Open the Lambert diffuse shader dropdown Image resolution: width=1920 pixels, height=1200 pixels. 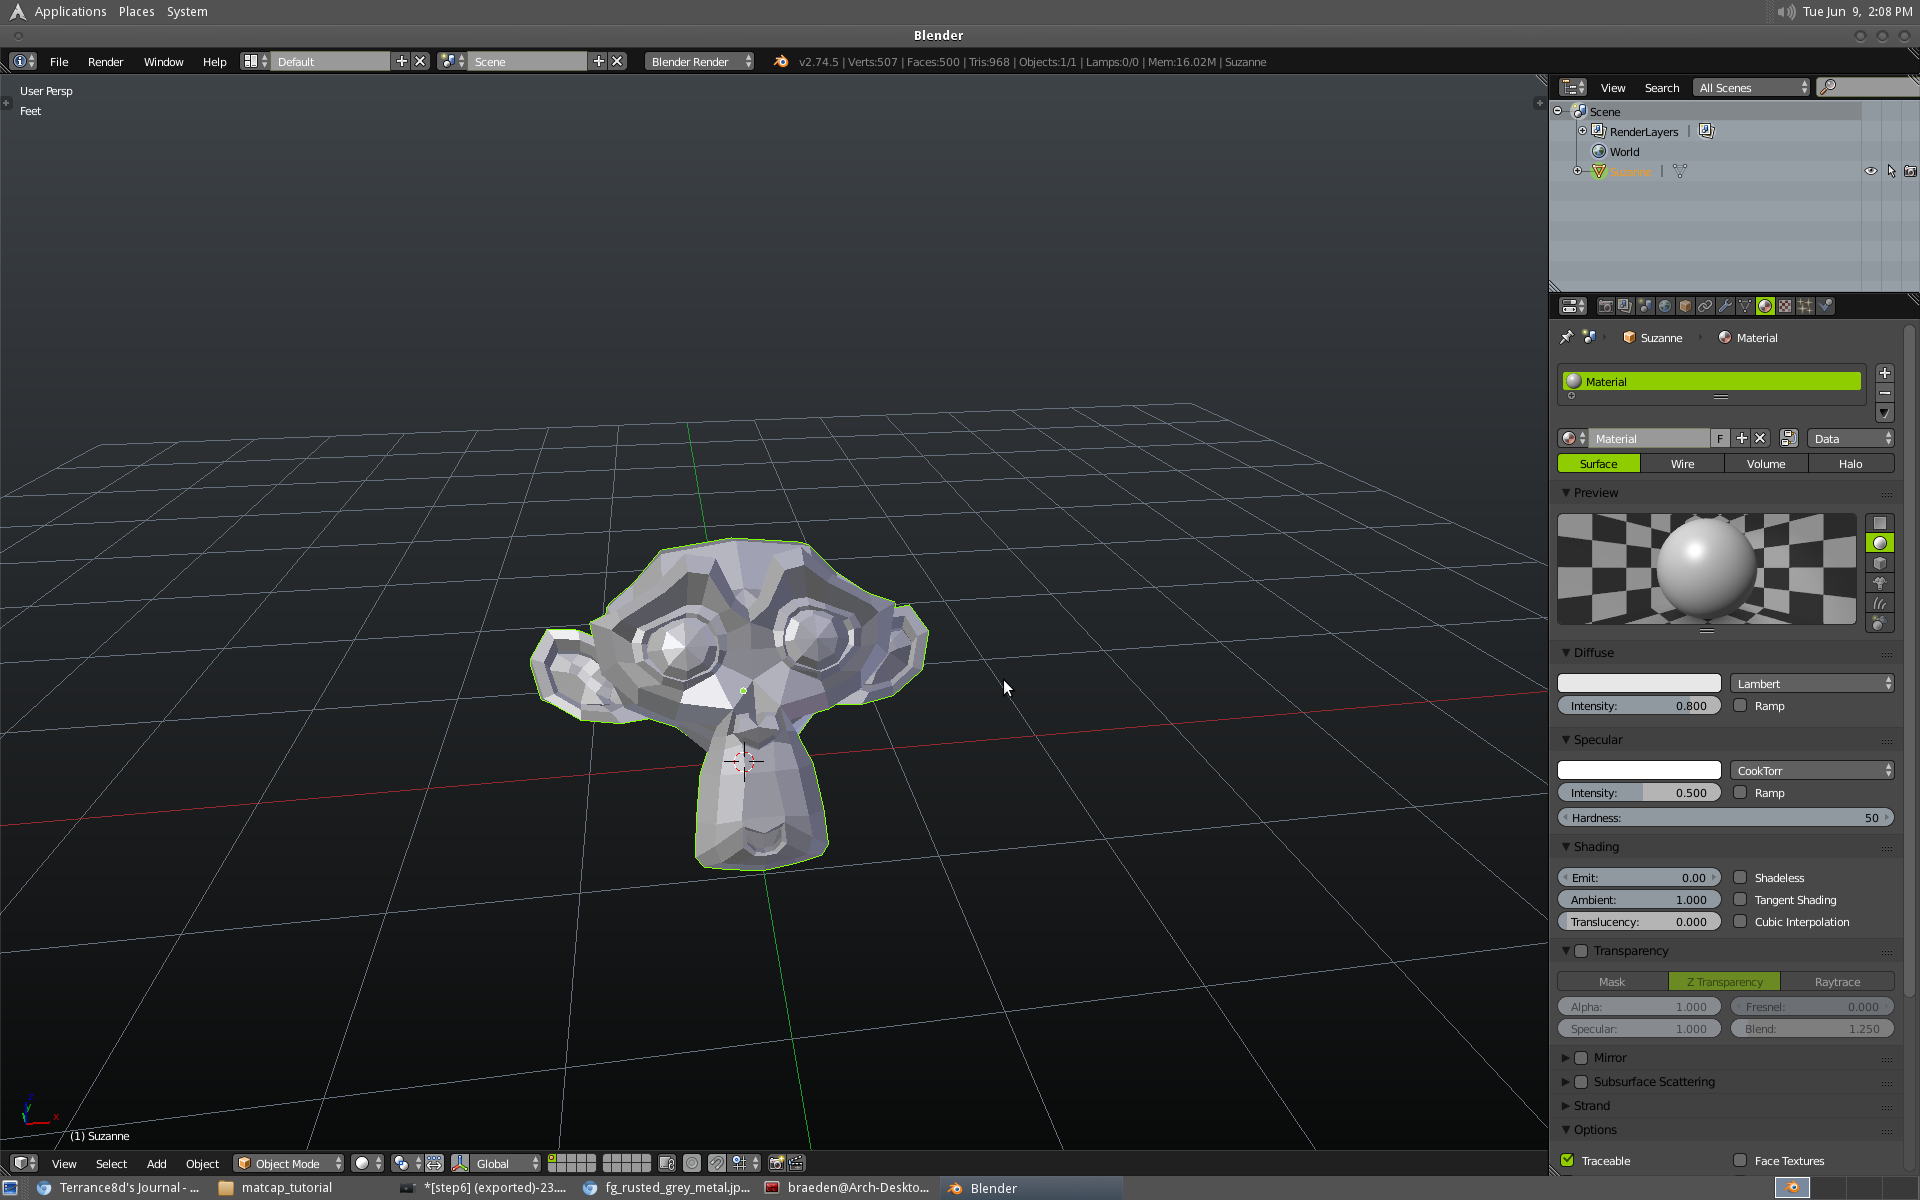(1812, 683)
